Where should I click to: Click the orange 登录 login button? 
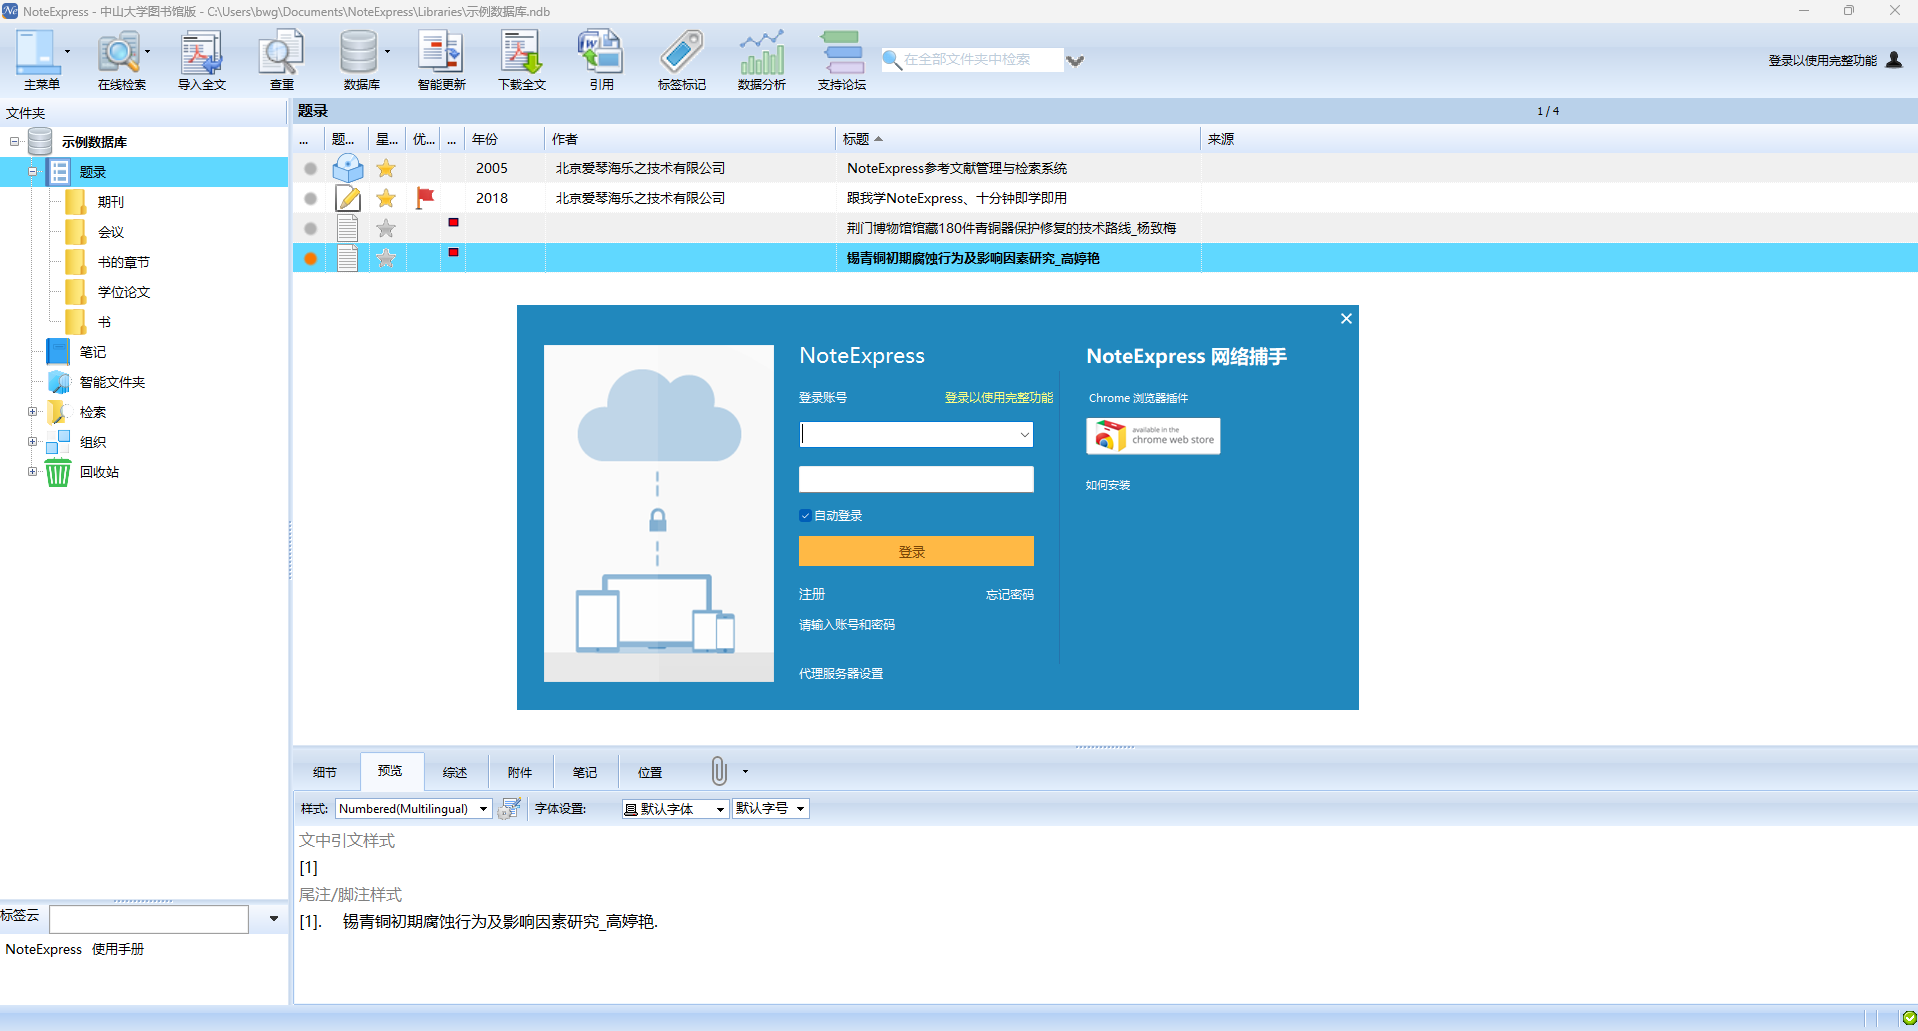pos(916,551)
